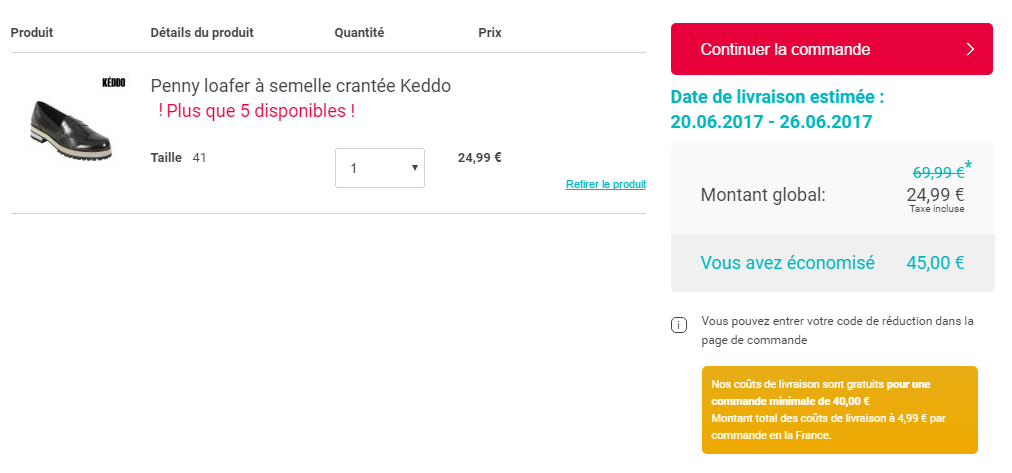Click the Vous avez économisé savings row

[x=832, y=263]
